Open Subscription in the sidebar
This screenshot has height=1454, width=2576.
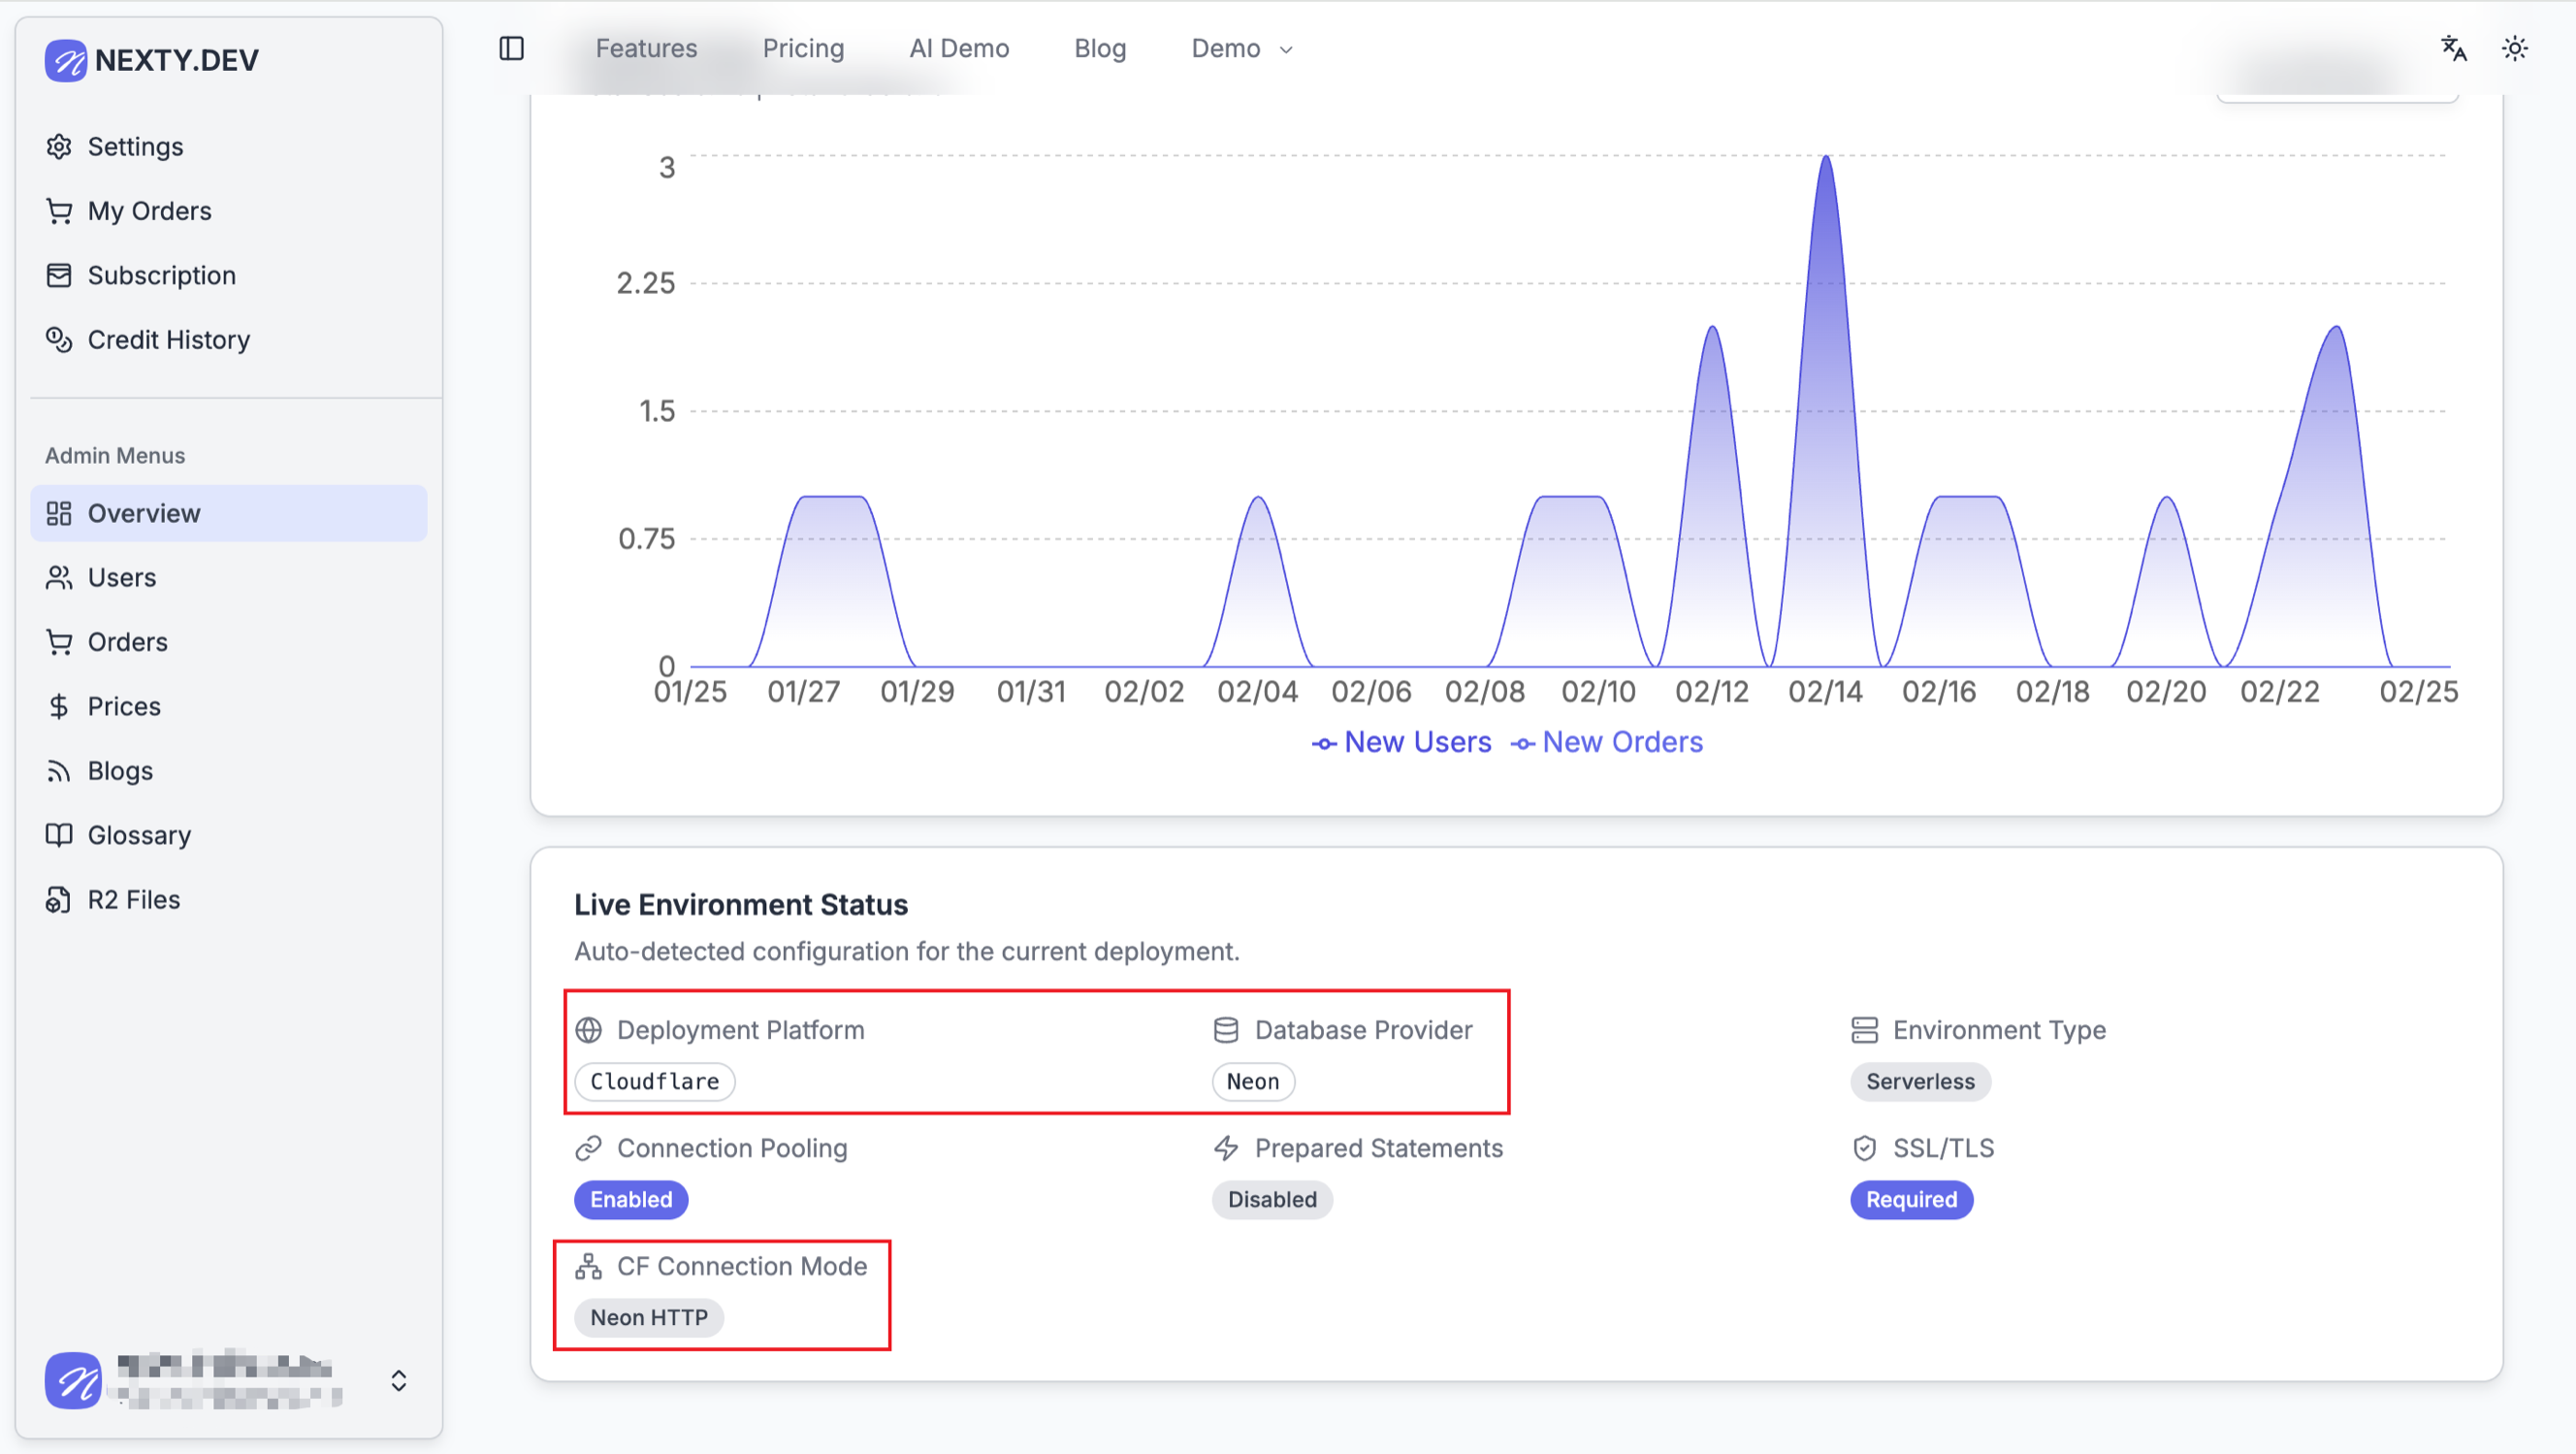pos(161,275)
